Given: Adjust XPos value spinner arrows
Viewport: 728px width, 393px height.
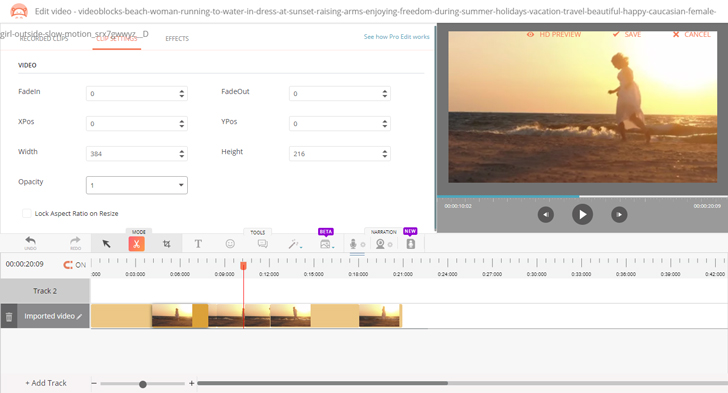Looking at the screenshot, I should pyautogui.click(x=182, y=124).
